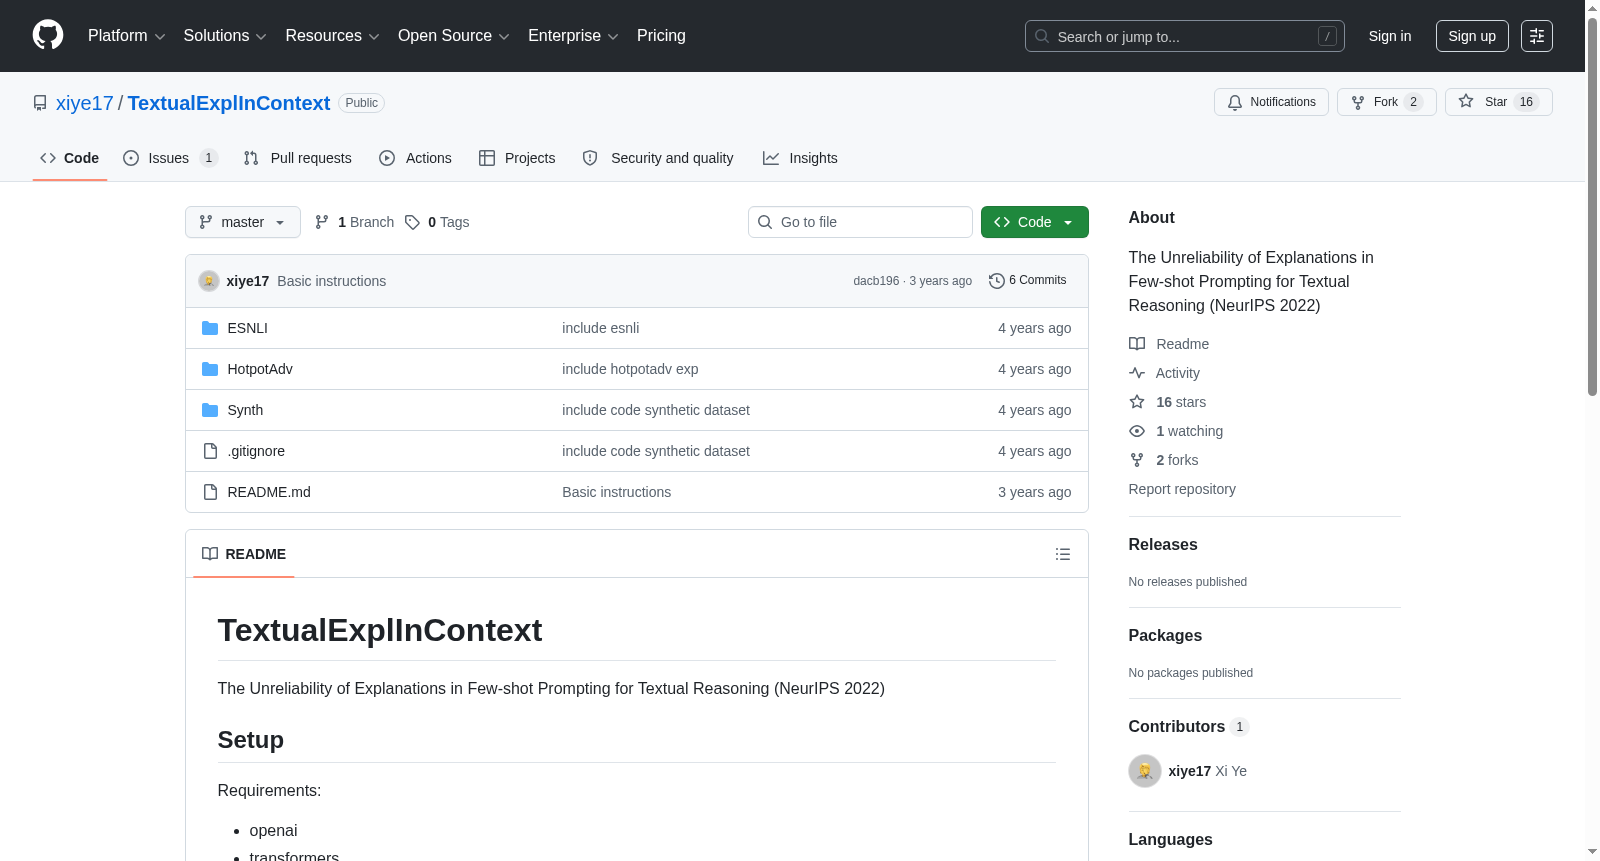Expand the Platform menu
This screenshot has height=861, width=1600.
(x=127, y=36)
